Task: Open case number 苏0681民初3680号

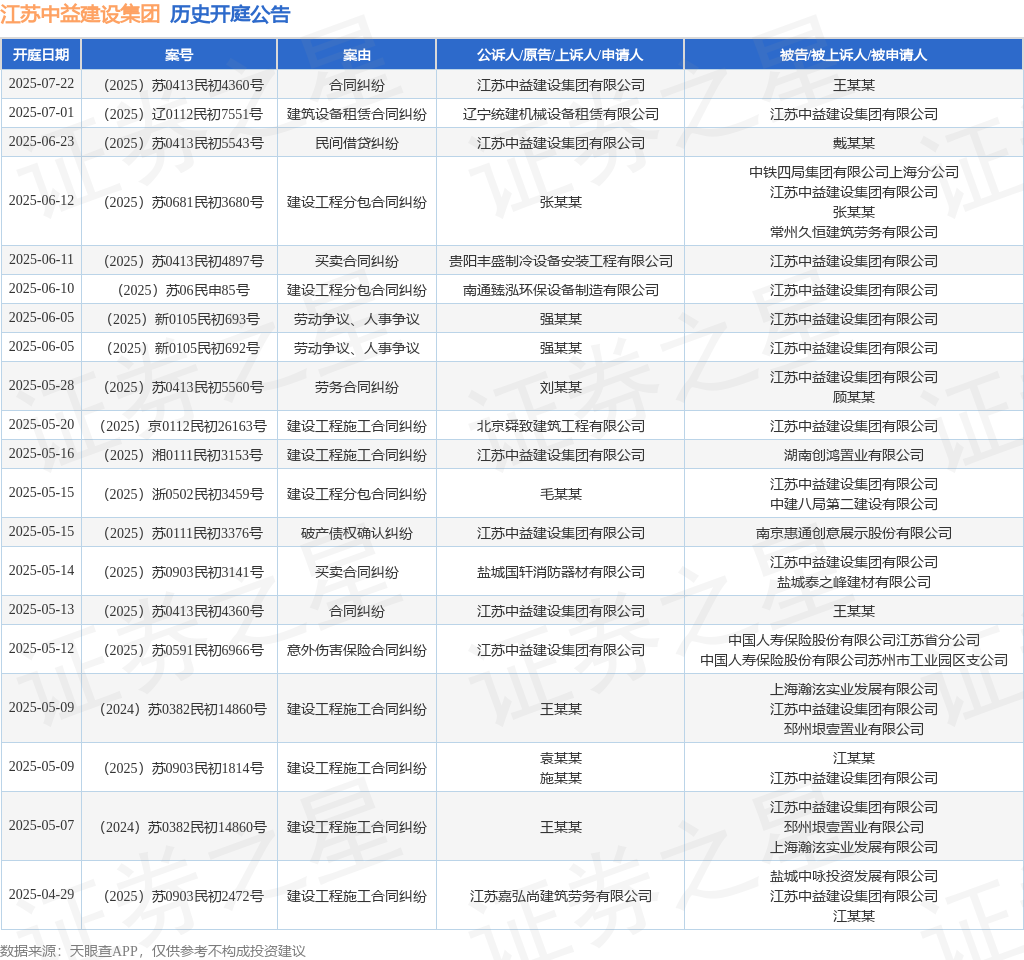Action: pyautogui.click(x=179, y=202)
